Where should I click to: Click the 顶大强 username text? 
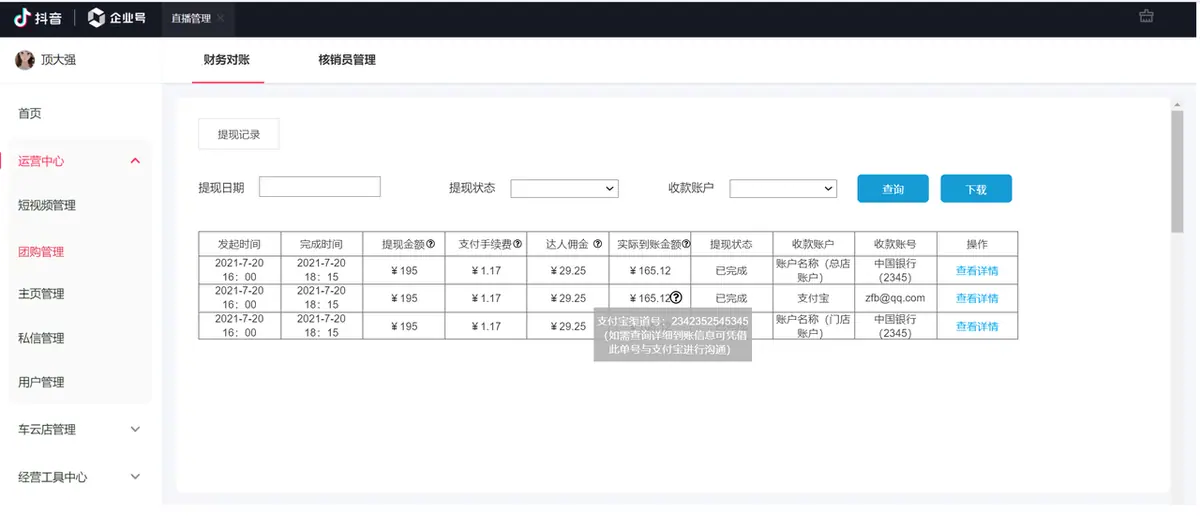click(58, 60)
